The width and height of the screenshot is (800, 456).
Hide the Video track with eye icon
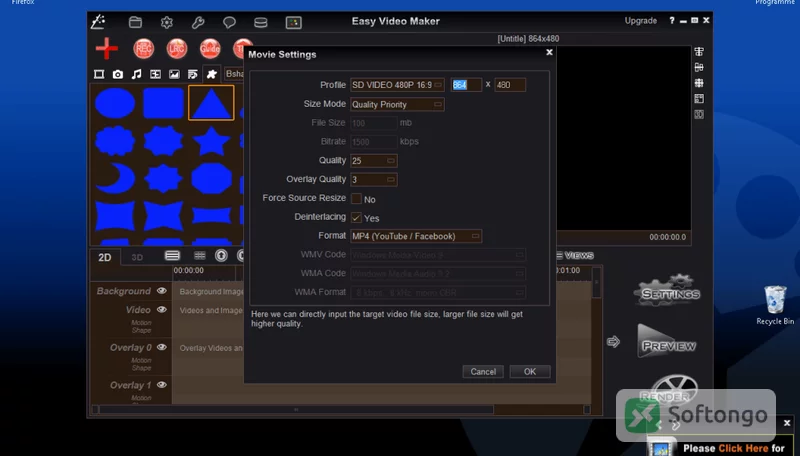[x=162, y=310]
